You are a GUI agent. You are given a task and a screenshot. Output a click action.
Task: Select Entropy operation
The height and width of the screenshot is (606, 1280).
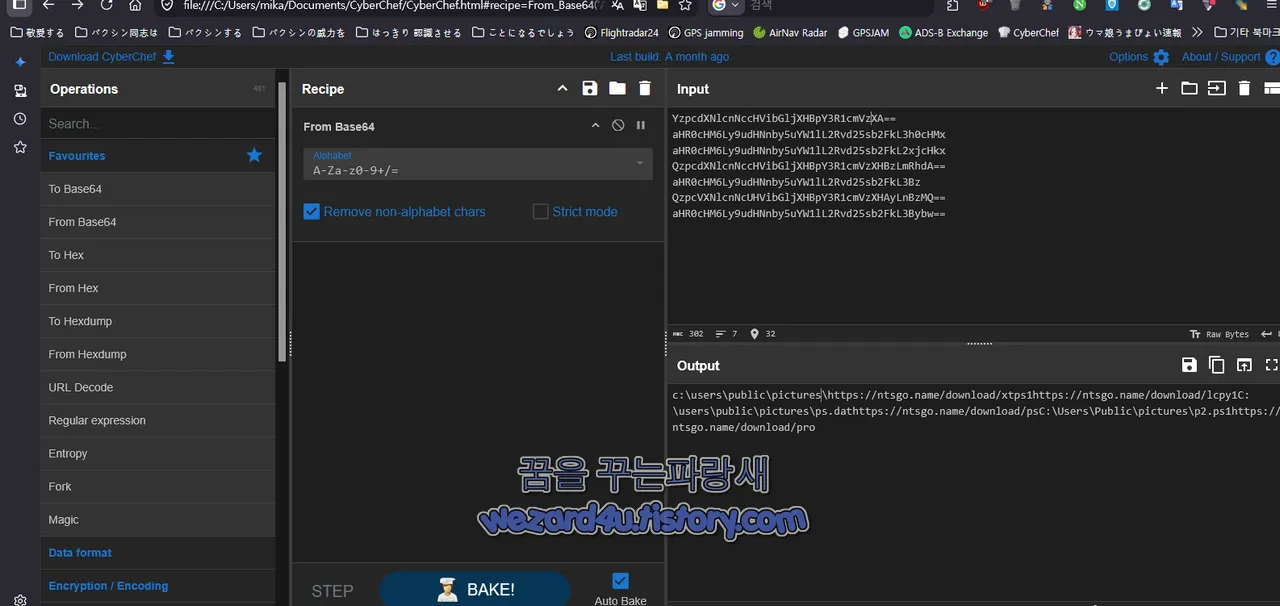click(x=157, y=453)
